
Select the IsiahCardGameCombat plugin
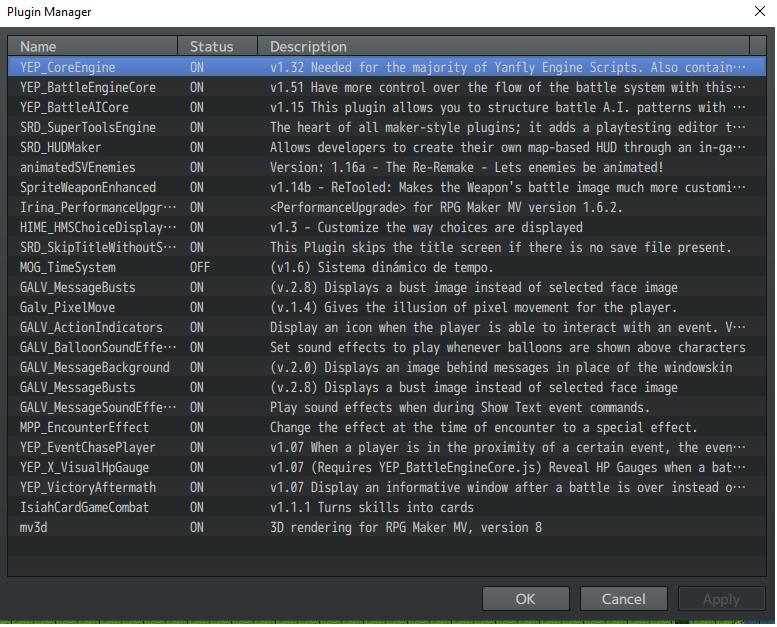pyautogui.click(x=387, y=507)
